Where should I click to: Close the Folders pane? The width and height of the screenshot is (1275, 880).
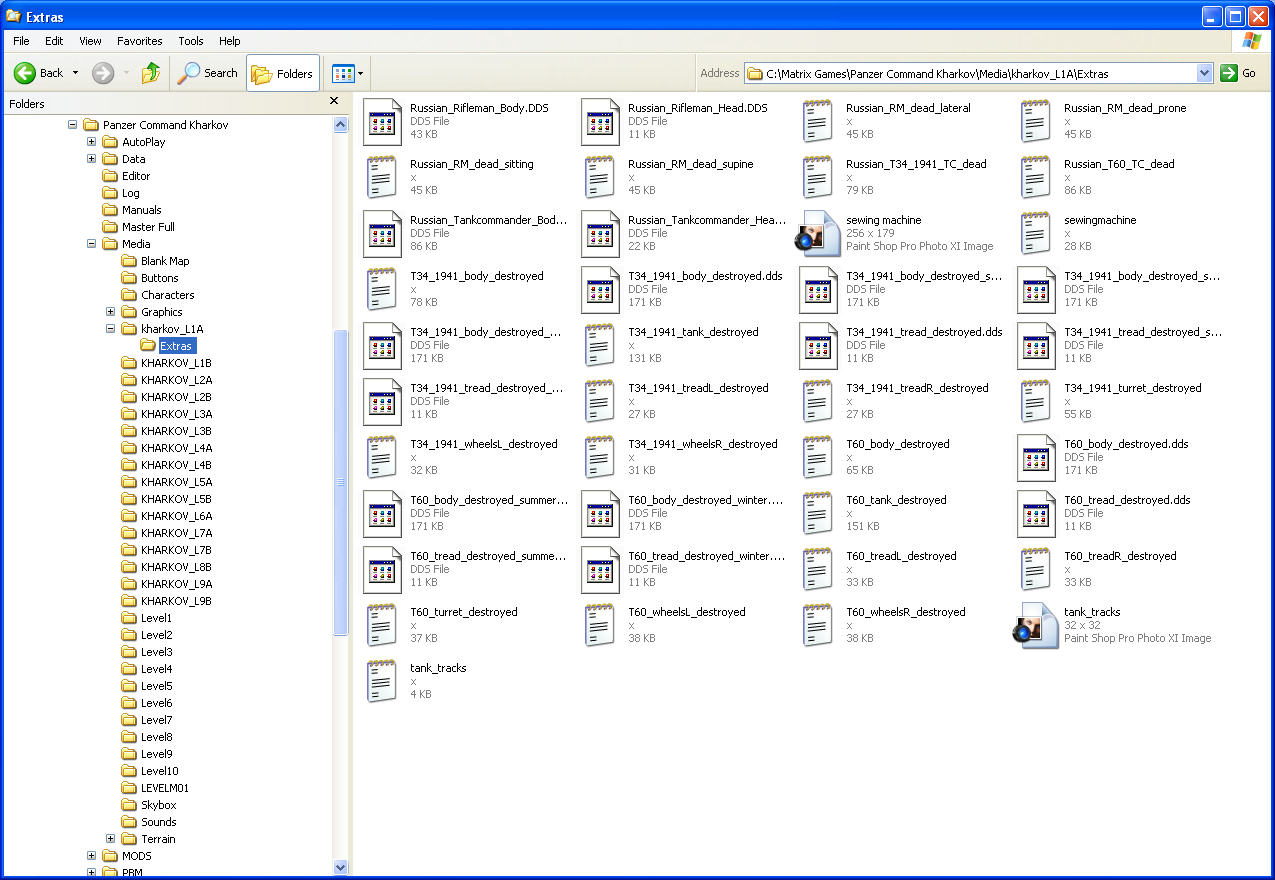coord(334,101)
